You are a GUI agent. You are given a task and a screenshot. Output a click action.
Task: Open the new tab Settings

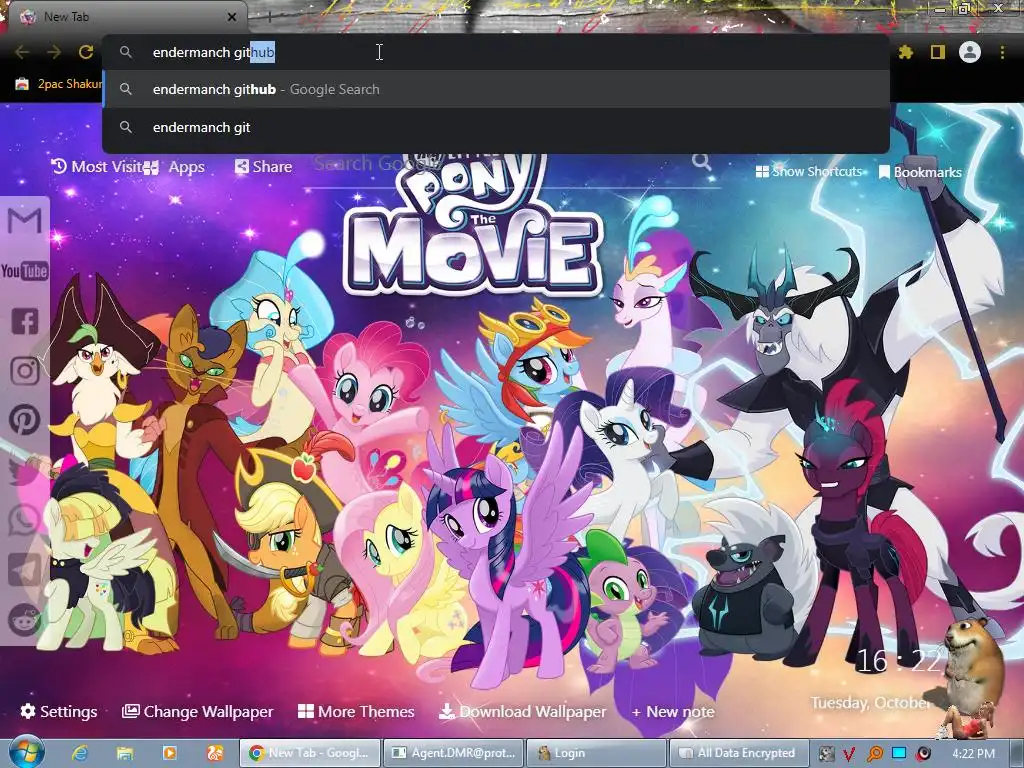click(x=59, y=711)
